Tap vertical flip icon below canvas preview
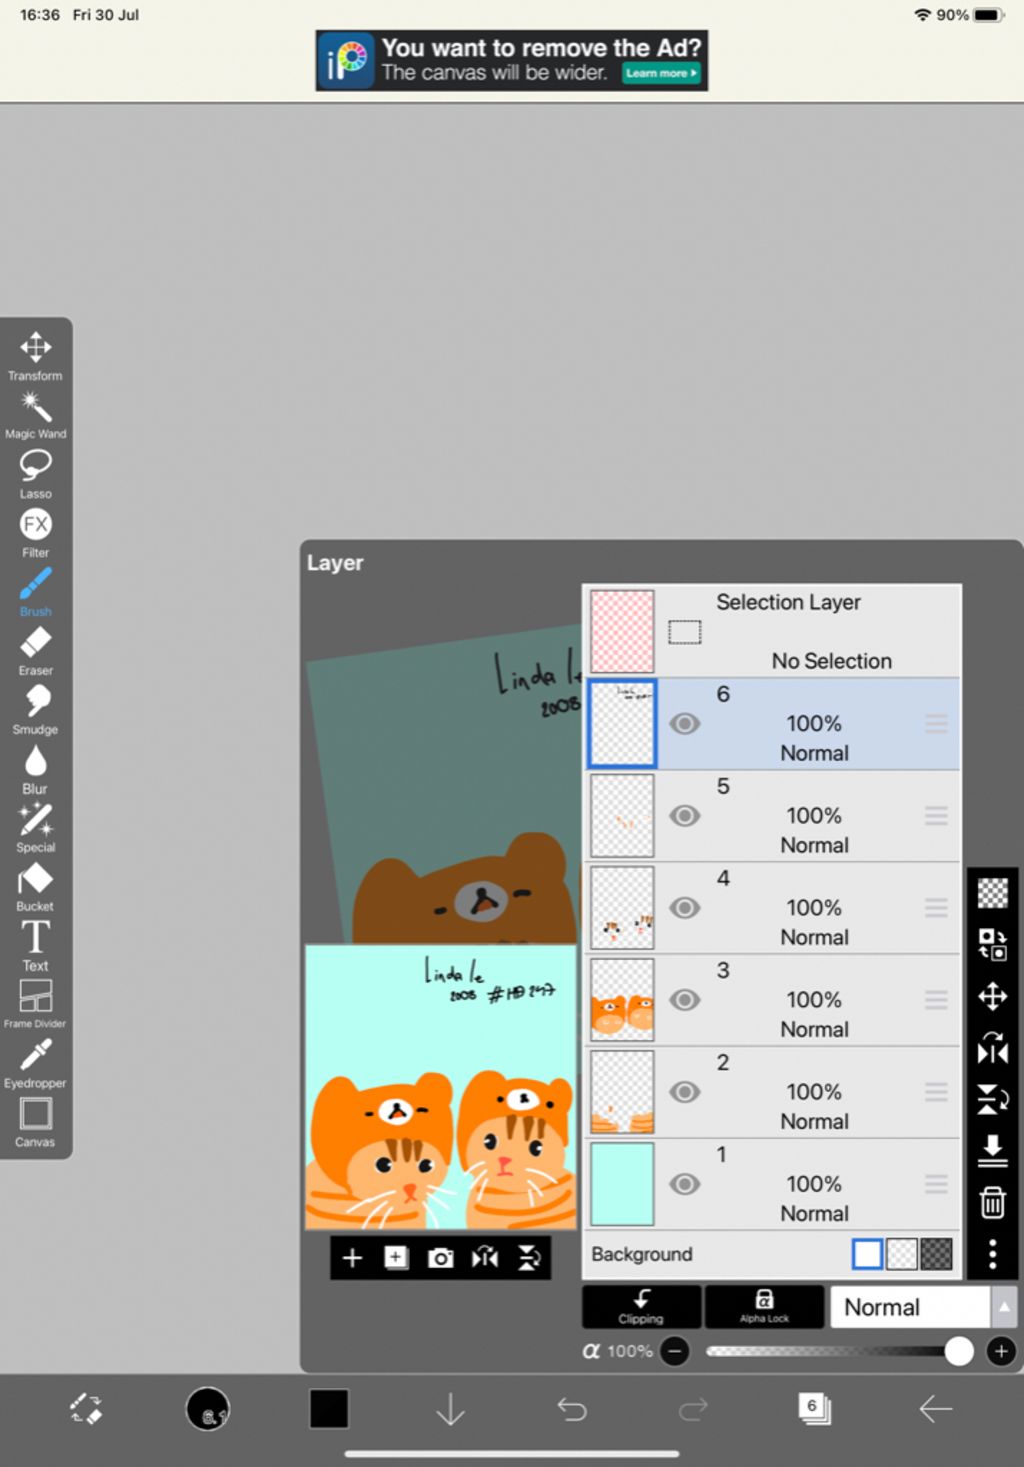The width and height of the screenshot is (1024, 1467). 529,1257
